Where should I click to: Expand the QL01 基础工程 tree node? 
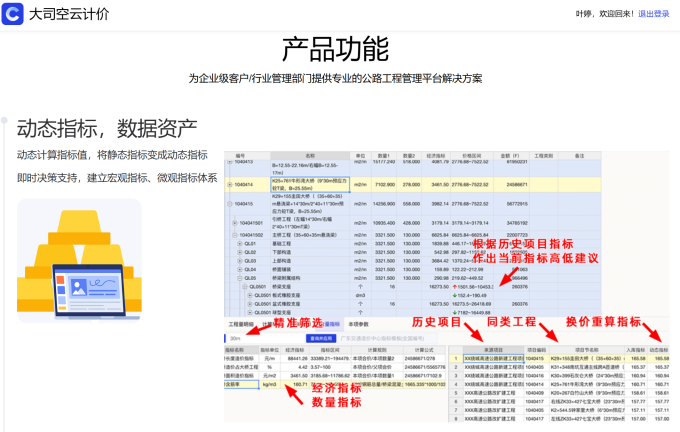pyautogui.click(x=241, y=243)
